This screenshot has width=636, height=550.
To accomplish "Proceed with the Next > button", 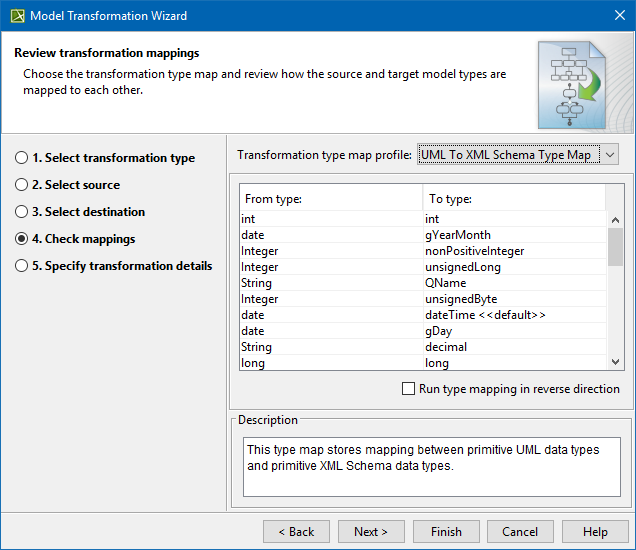I will [371, 532].
